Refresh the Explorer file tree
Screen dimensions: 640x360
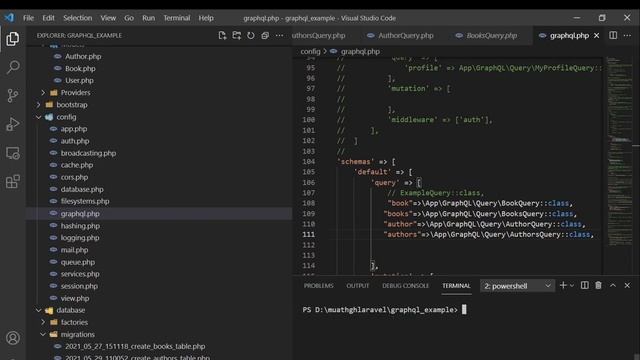click(251, 36)
